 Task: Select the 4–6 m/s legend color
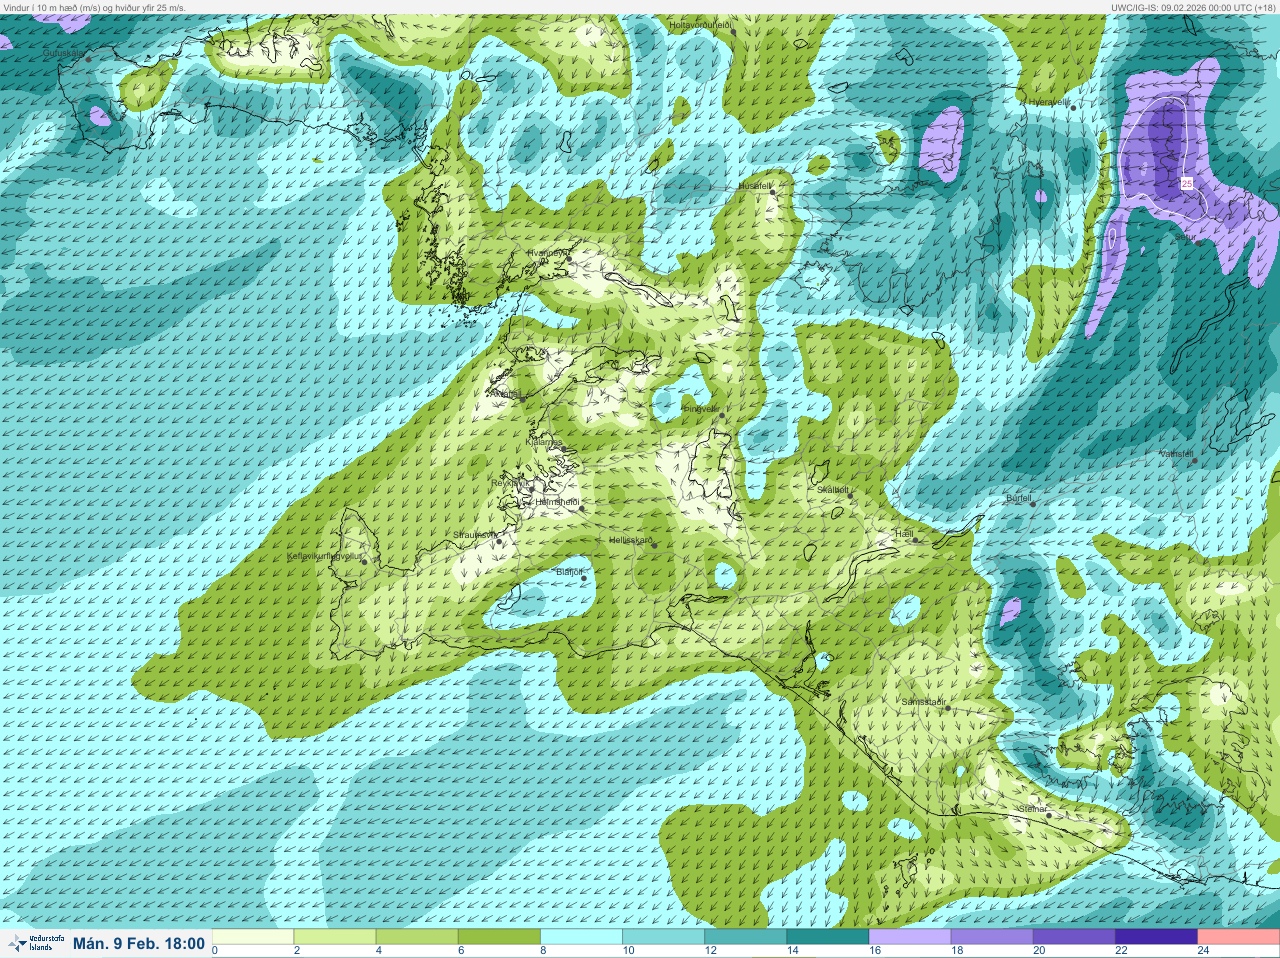417,937
